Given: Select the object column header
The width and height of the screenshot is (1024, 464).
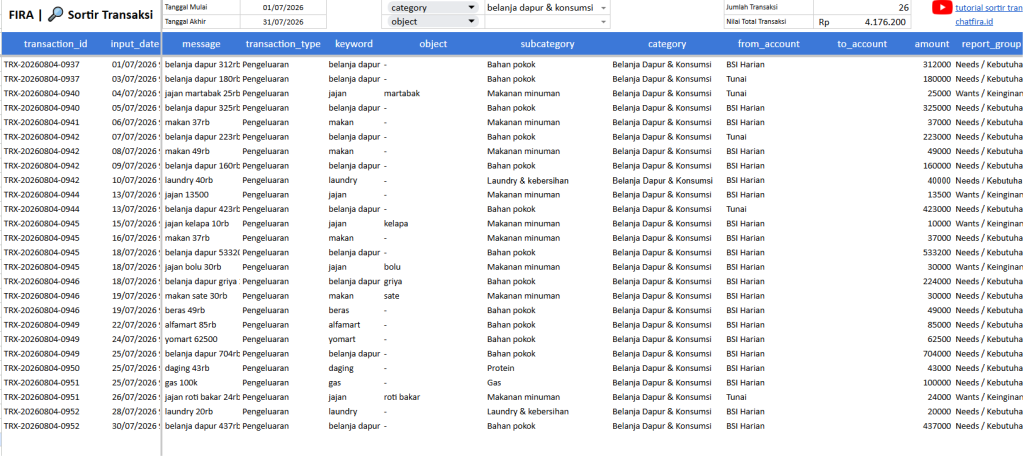Looking at the screenshot, I should tap(433, 44).
